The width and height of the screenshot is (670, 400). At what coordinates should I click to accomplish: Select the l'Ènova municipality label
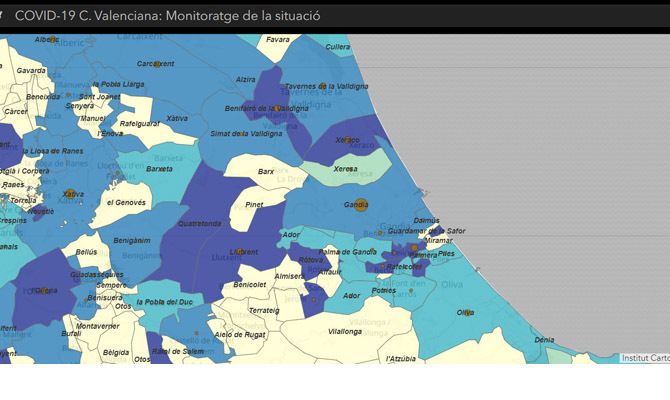[x=110, y=133]
